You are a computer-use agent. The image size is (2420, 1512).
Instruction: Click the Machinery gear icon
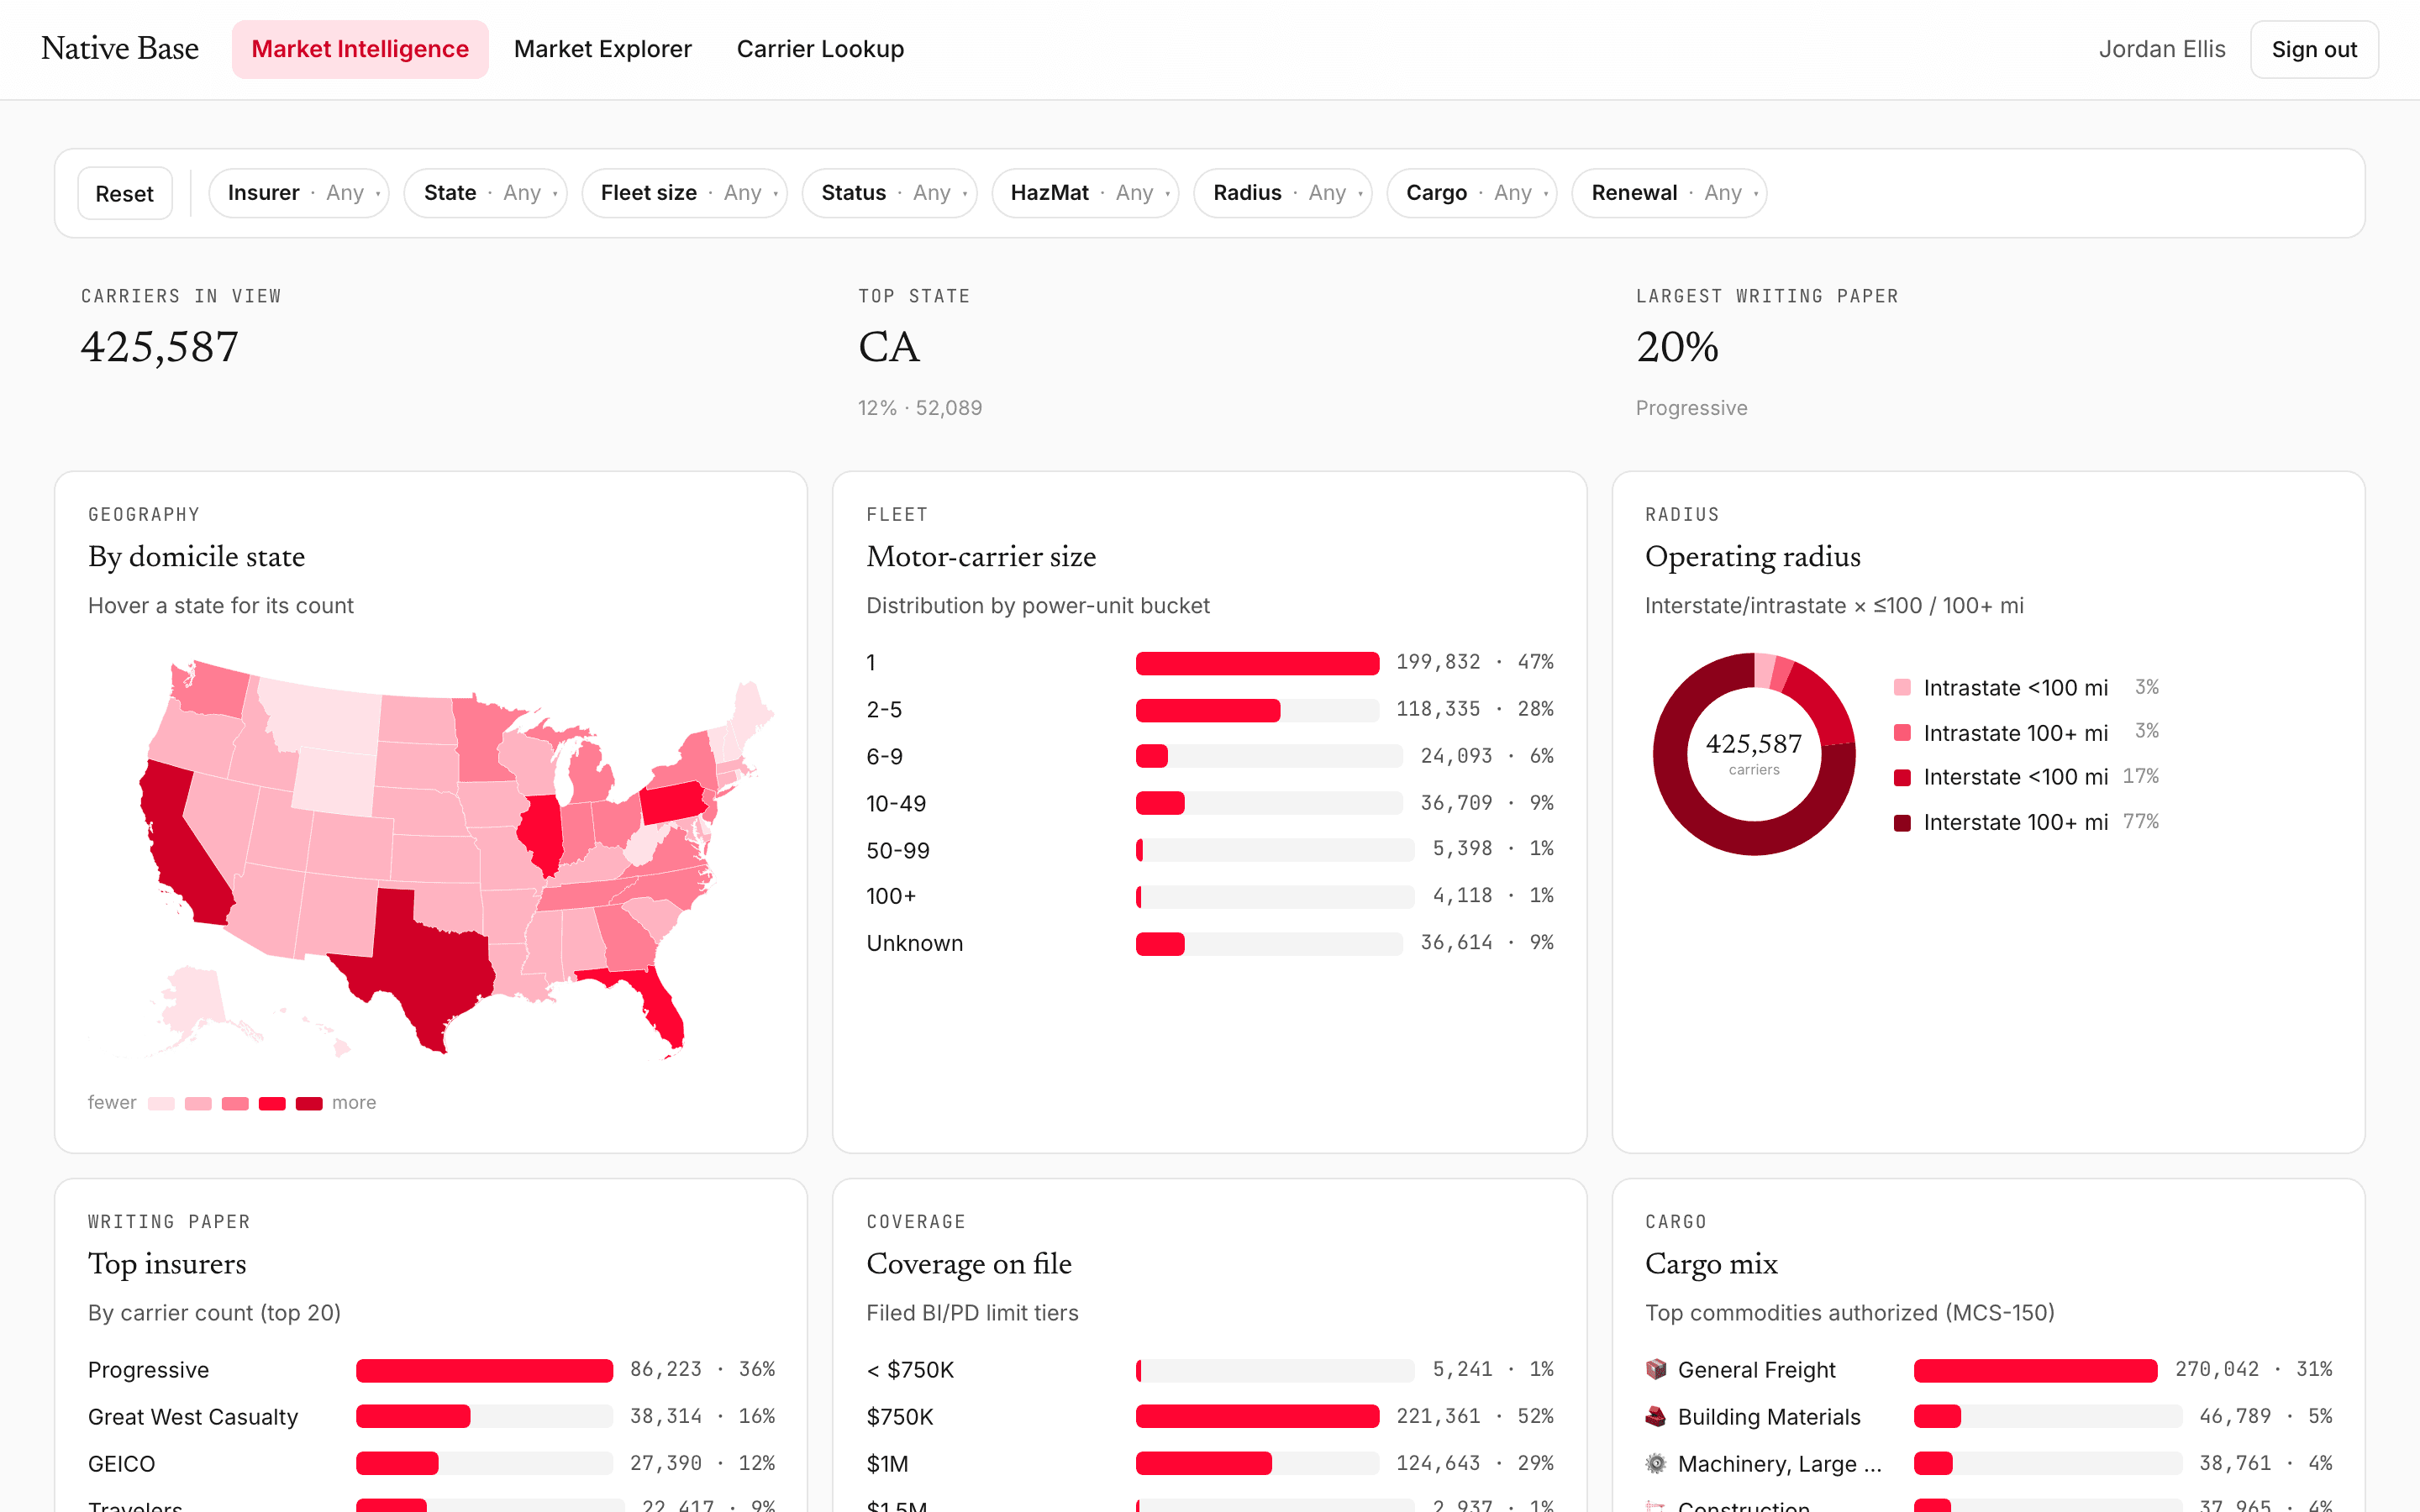point(1655,1463)
